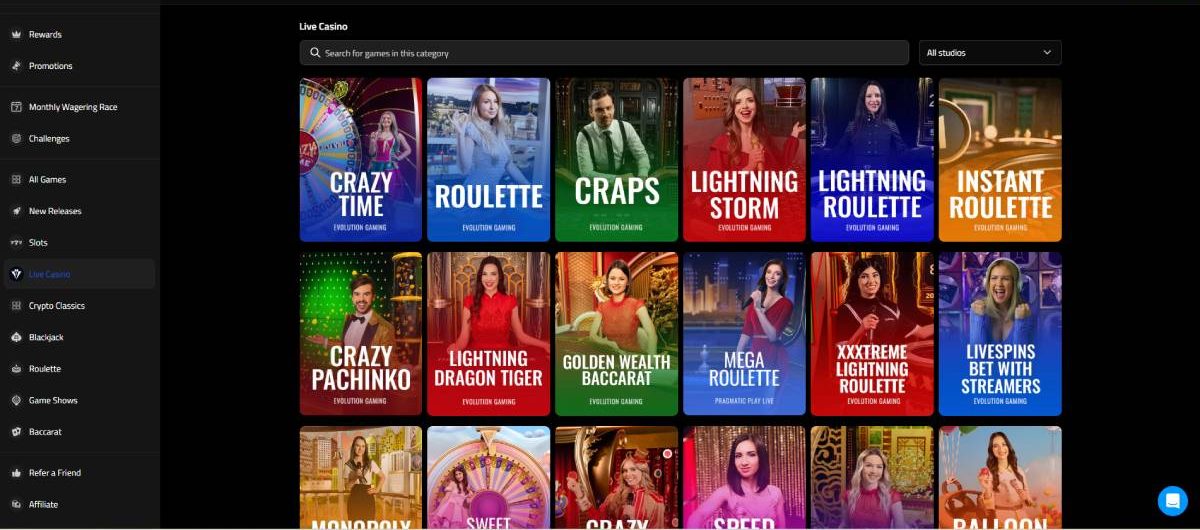Open the Game Shows category

coord(53,400)
